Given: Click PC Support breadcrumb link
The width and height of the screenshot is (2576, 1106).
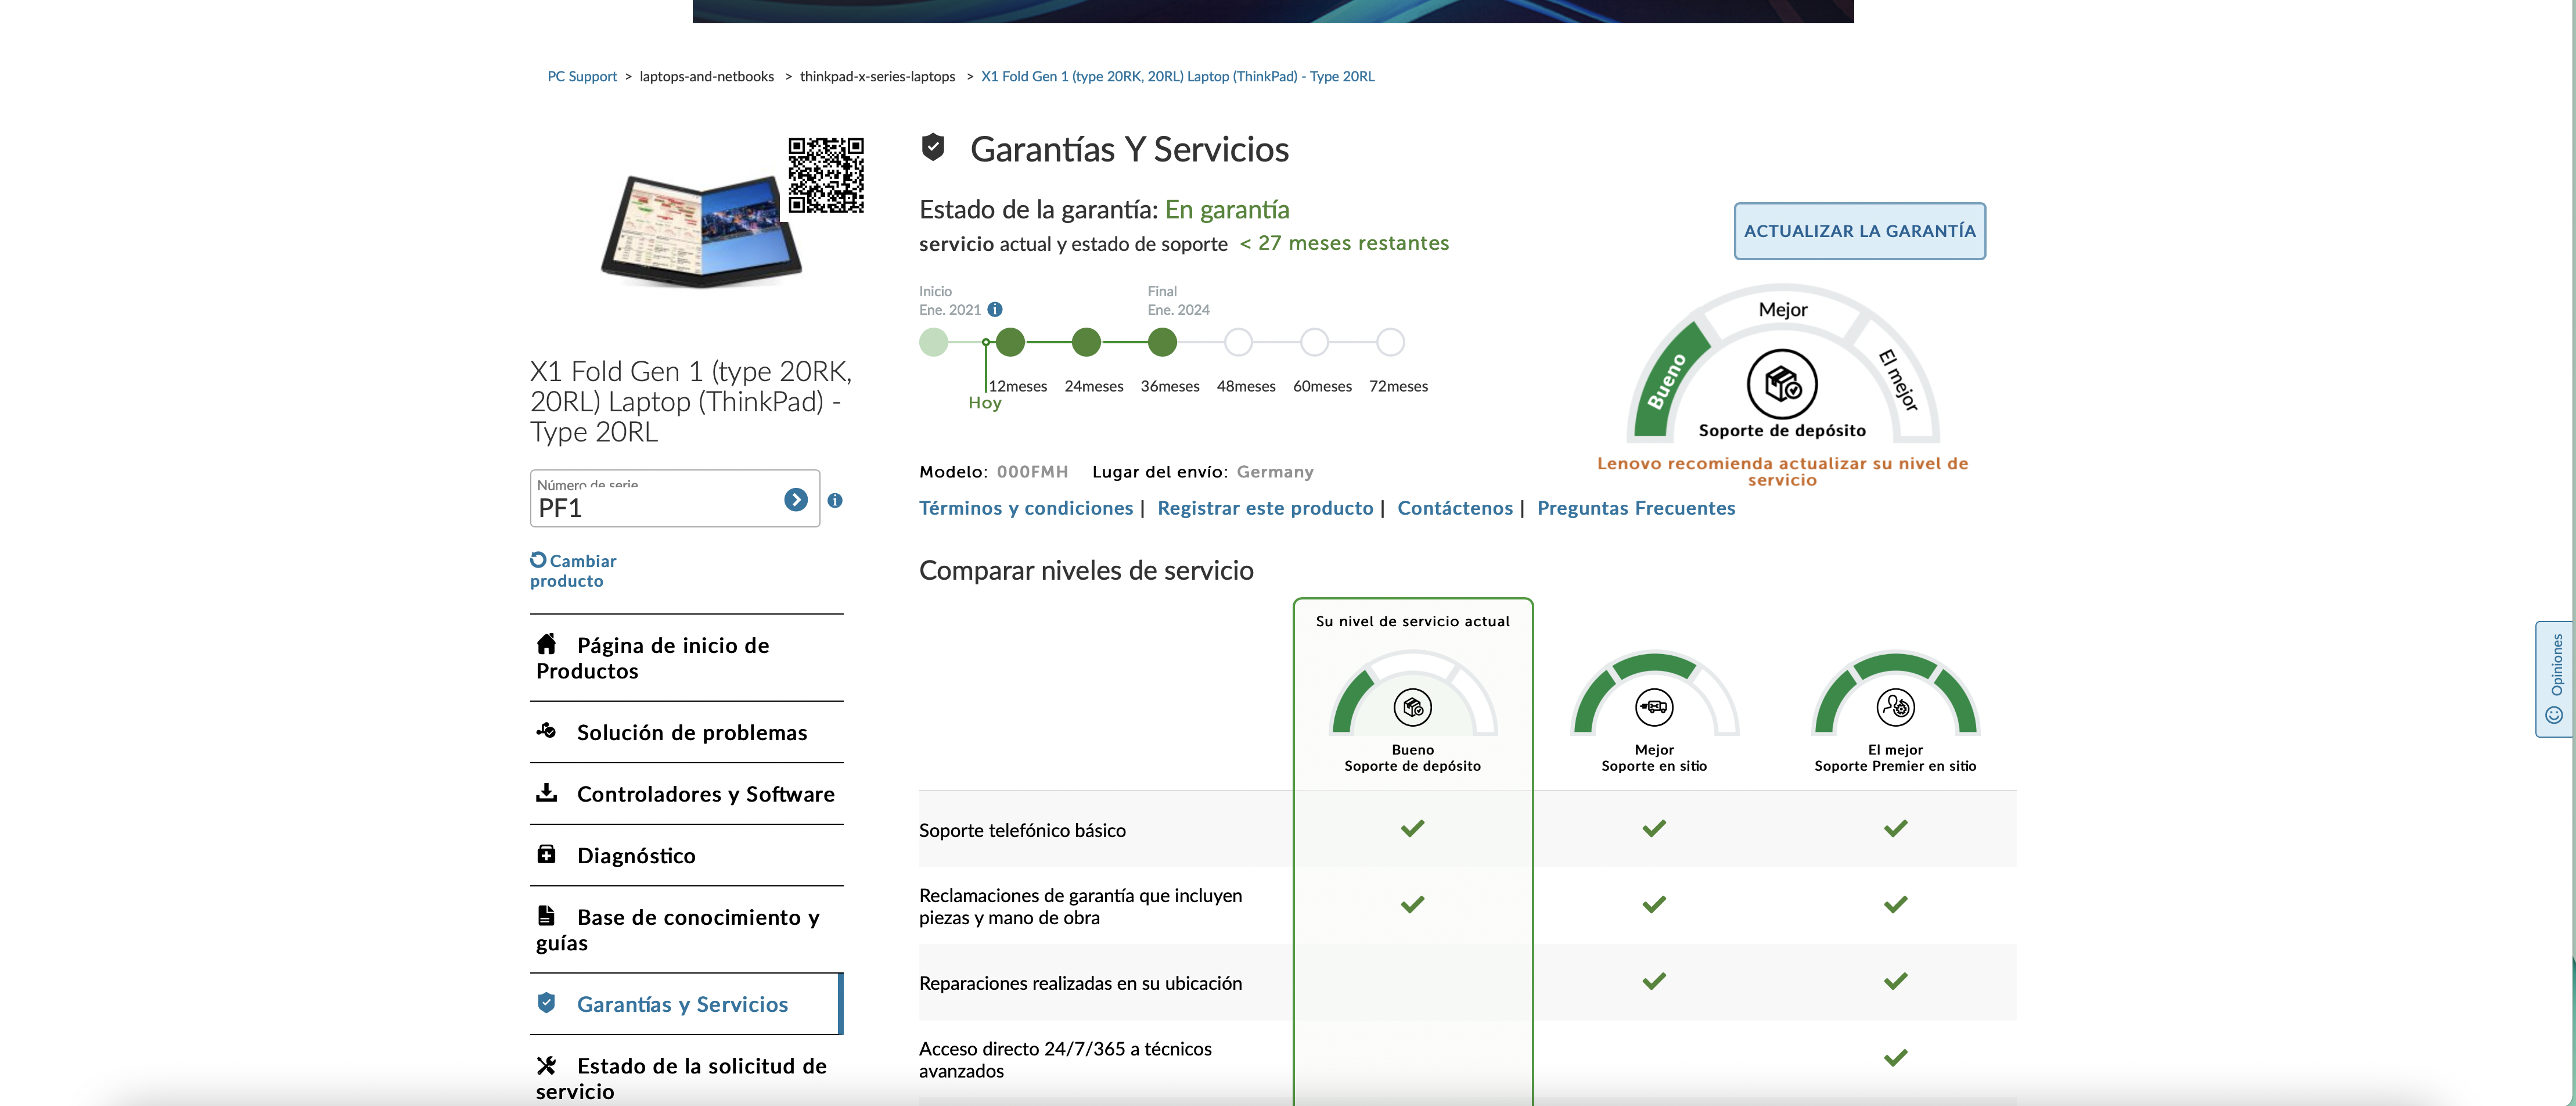Looking at the screenshot, I should click(582, 76).
